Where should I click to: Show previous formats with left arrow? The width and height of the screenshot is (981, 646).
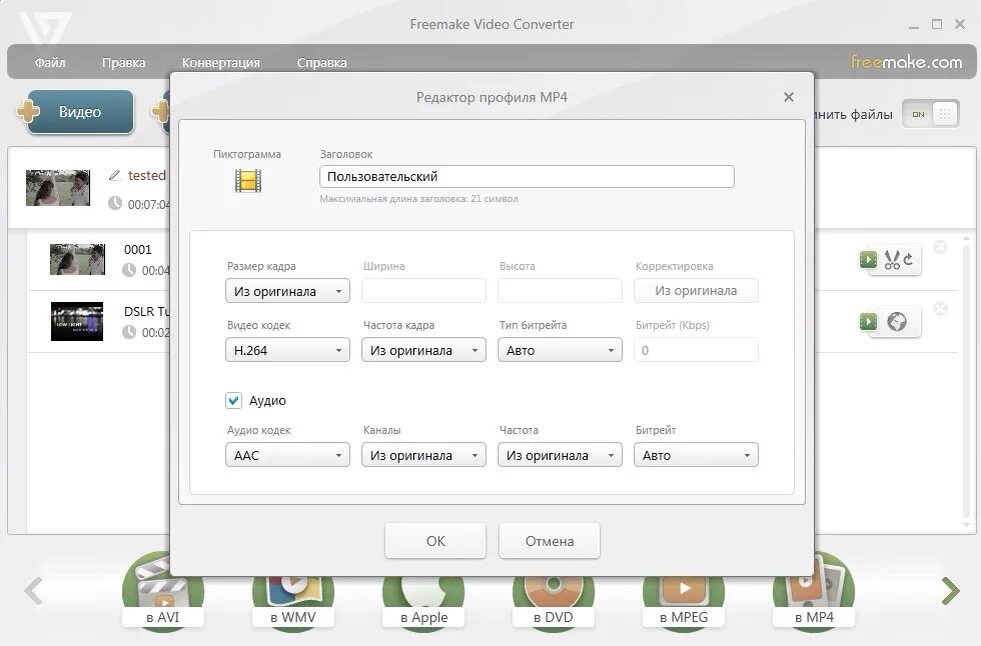(x=33, y=591)
